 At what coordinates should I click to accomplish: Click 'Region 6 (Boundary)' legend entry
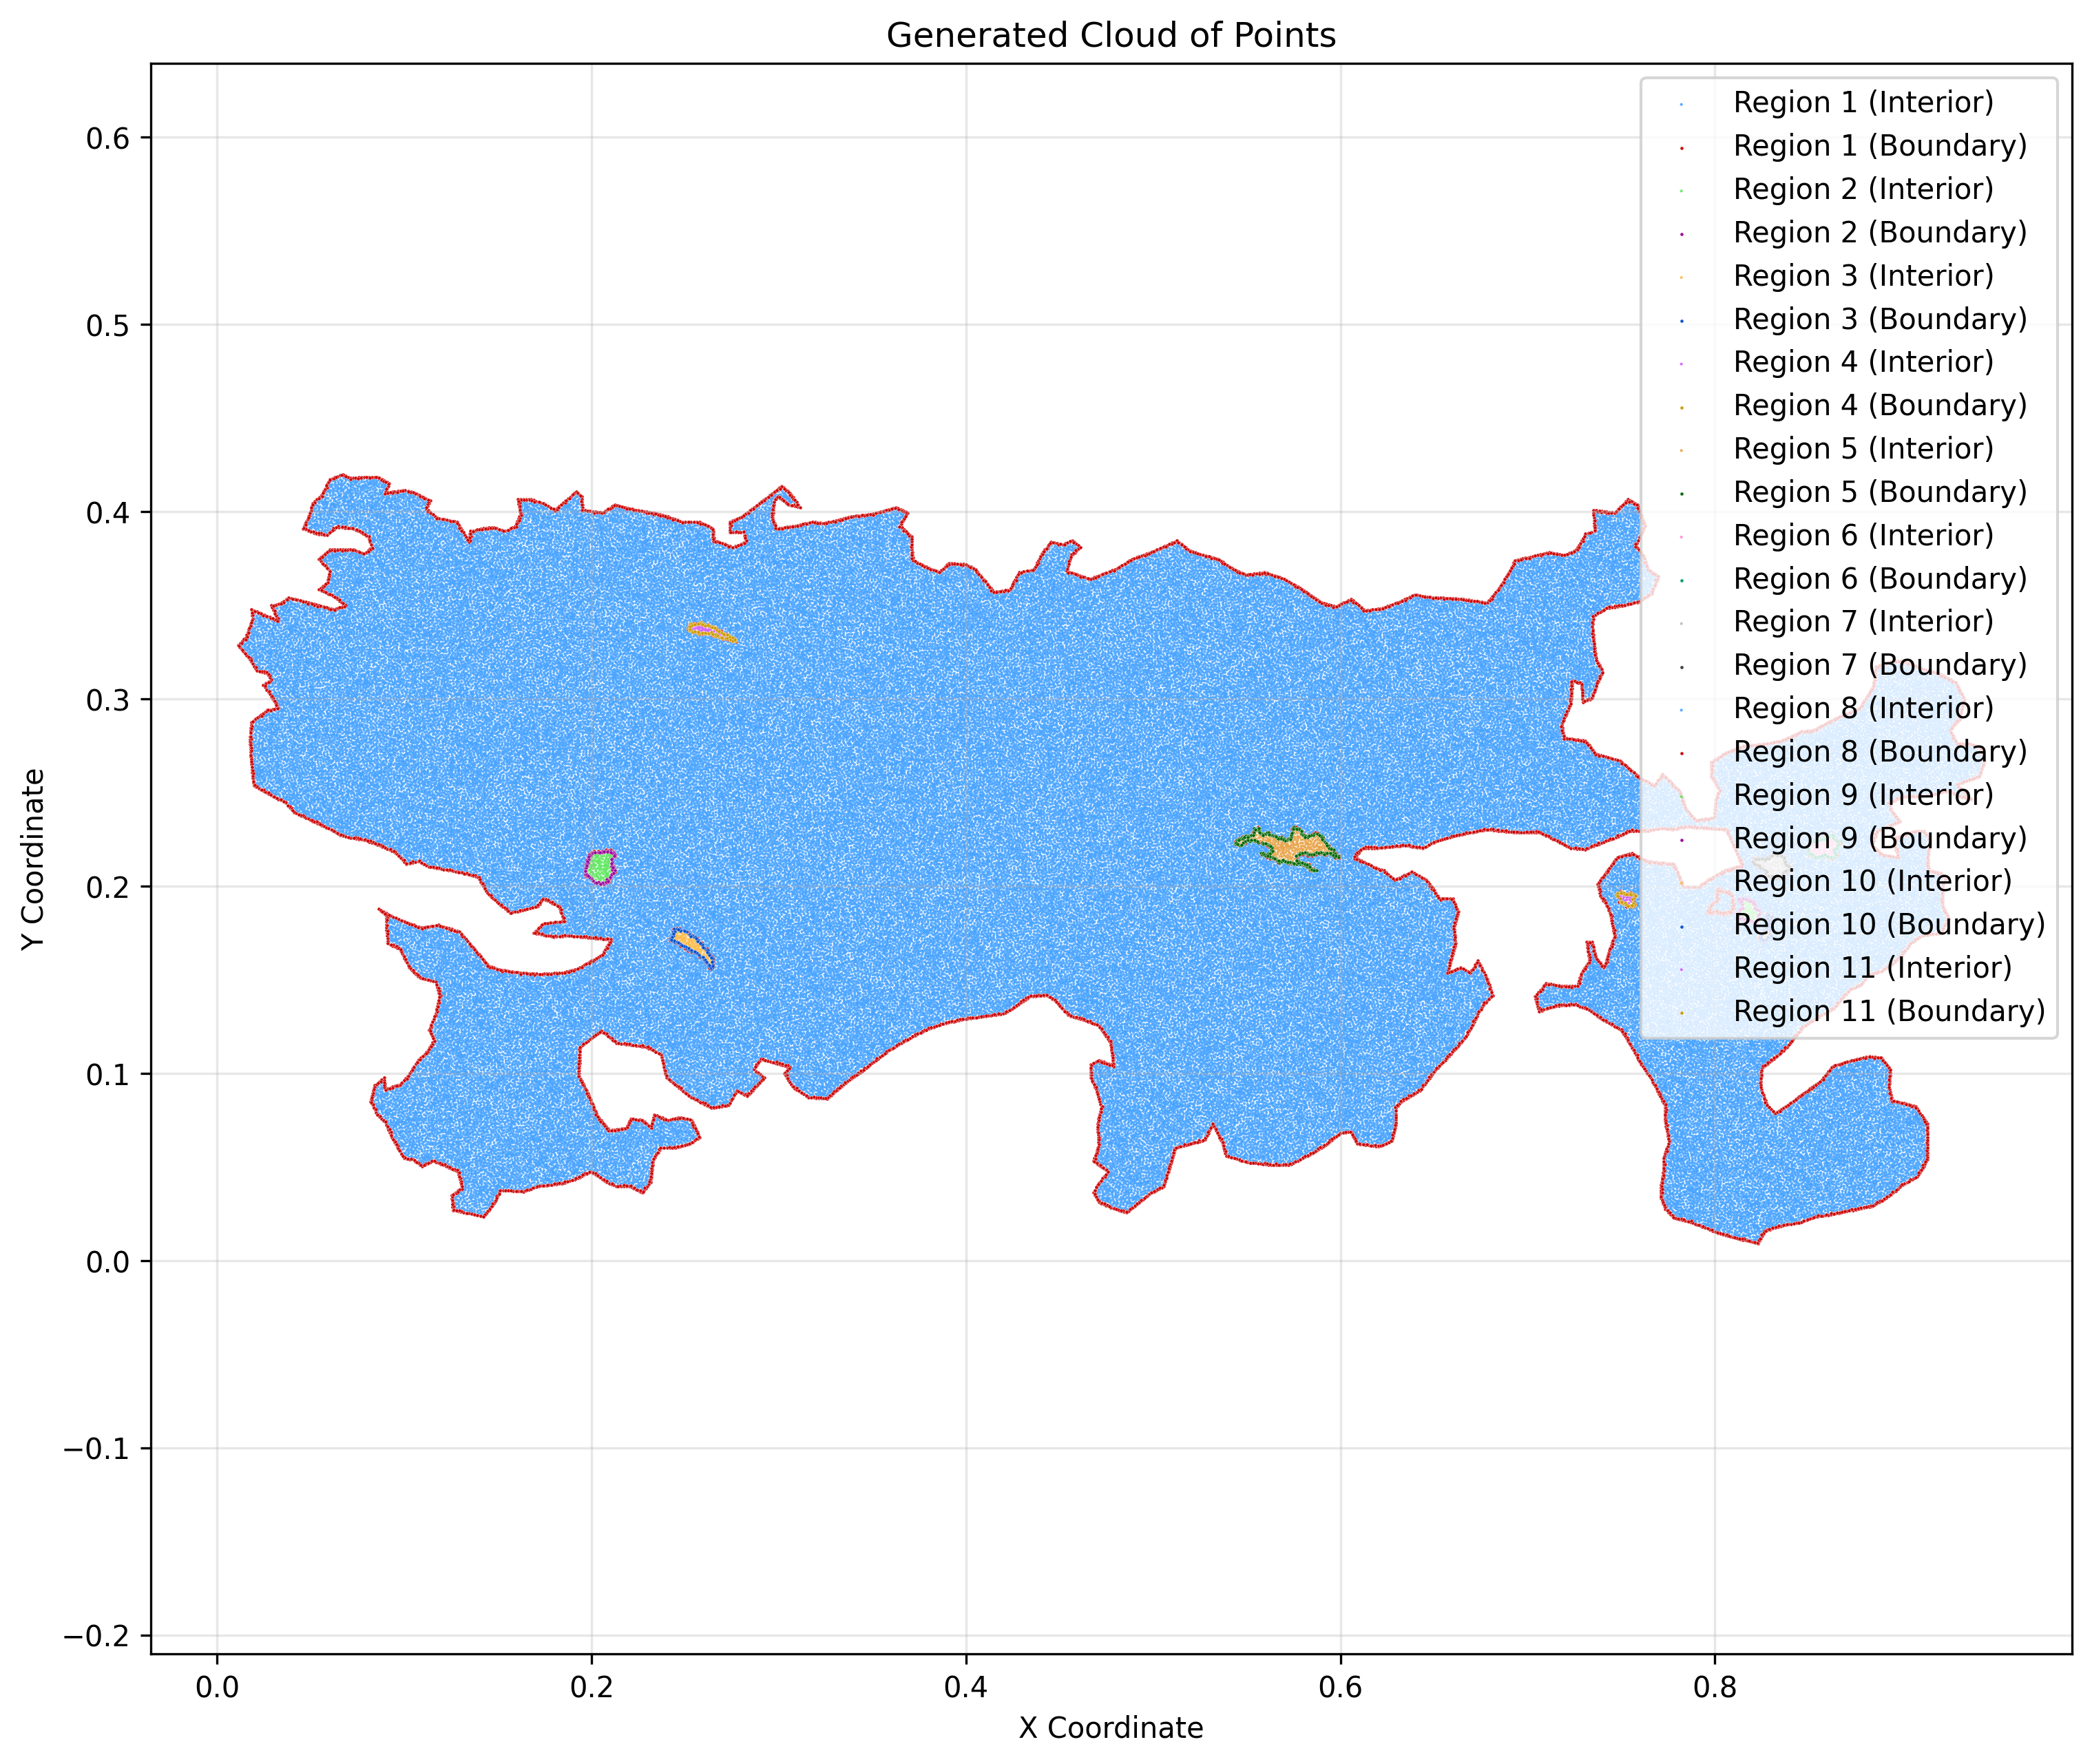tap(1879, 578)
